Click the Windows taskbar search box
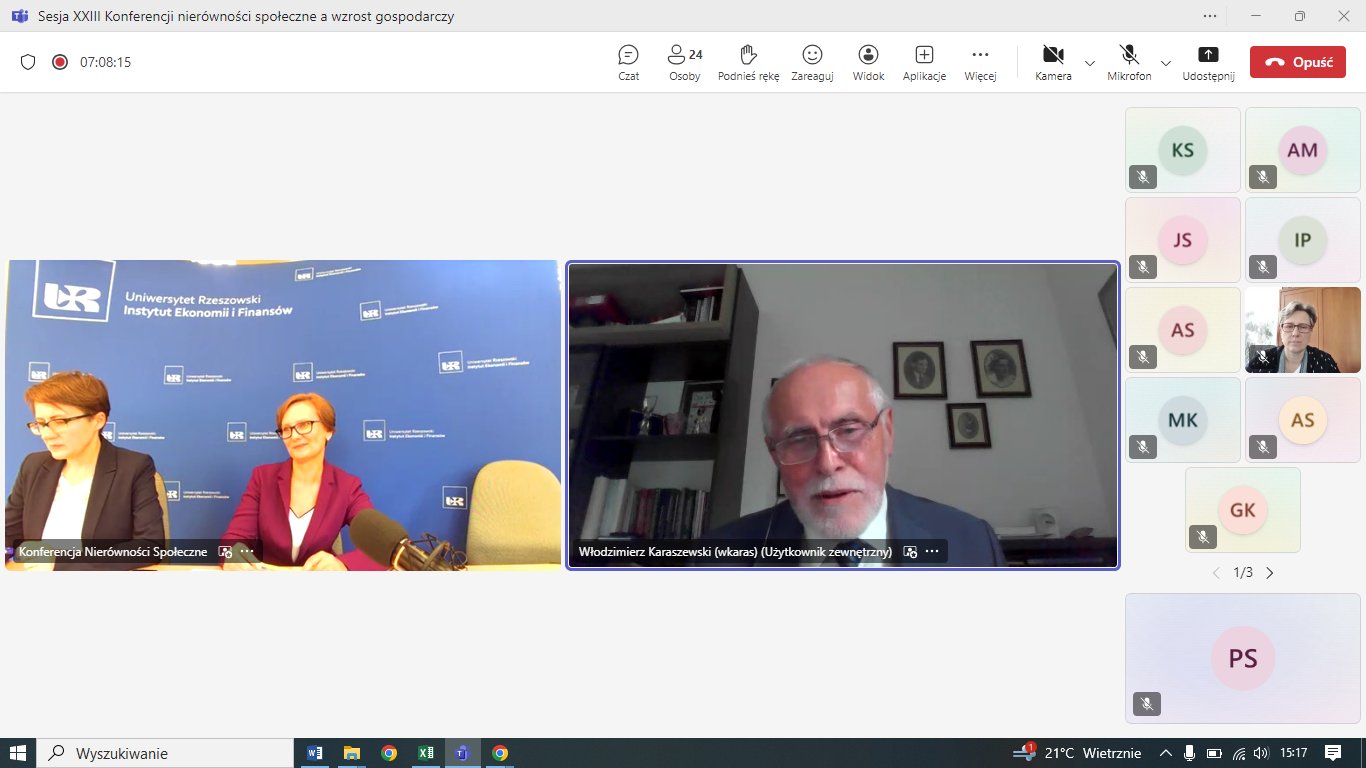1366x768 pixels. point(165,753)
